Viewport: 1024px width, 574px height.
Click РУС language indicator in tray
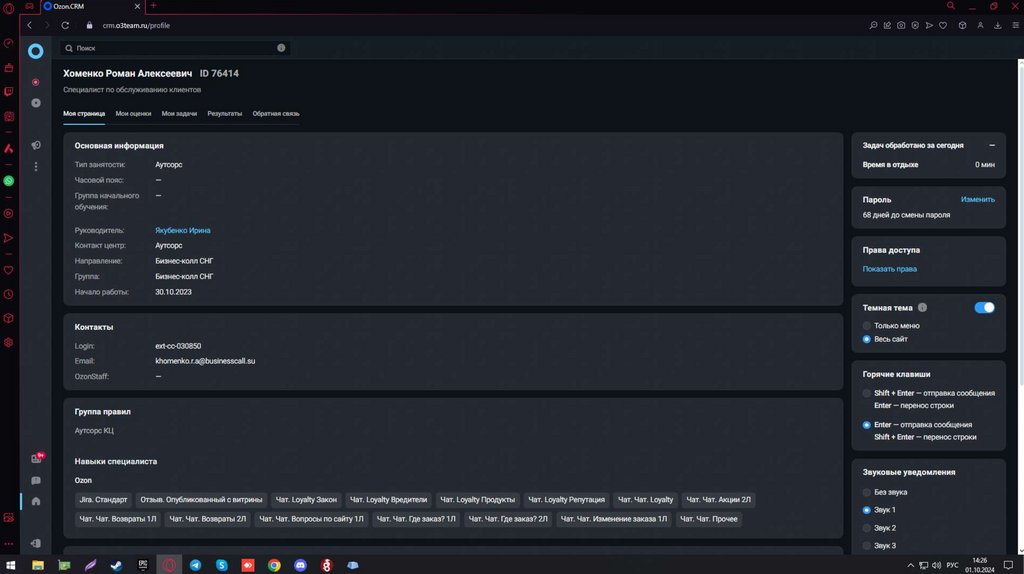pos(953,566)
